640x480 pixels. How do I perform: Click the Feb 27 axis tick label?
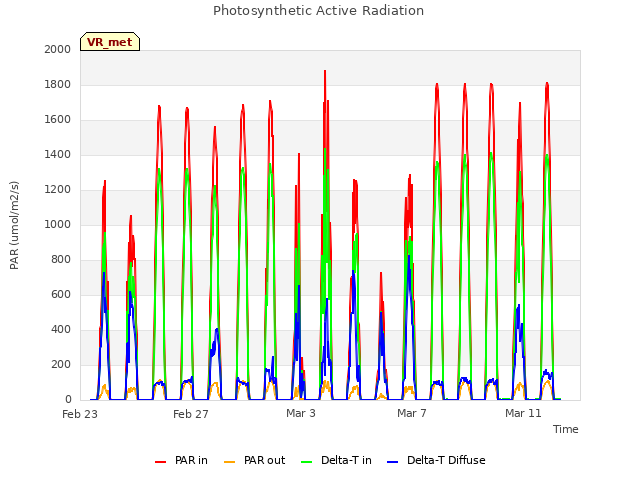(191, 414)
